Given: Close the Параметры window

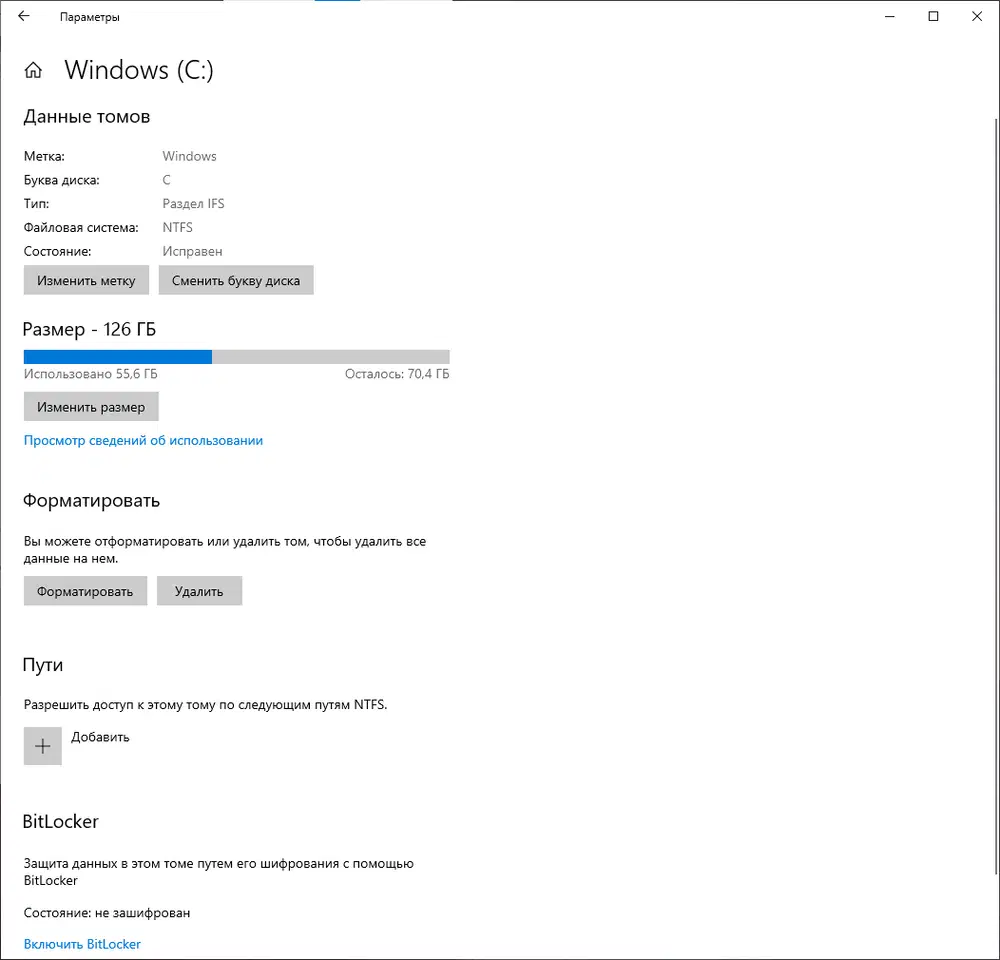Looking at the screenshot, I should pos(976,17).
